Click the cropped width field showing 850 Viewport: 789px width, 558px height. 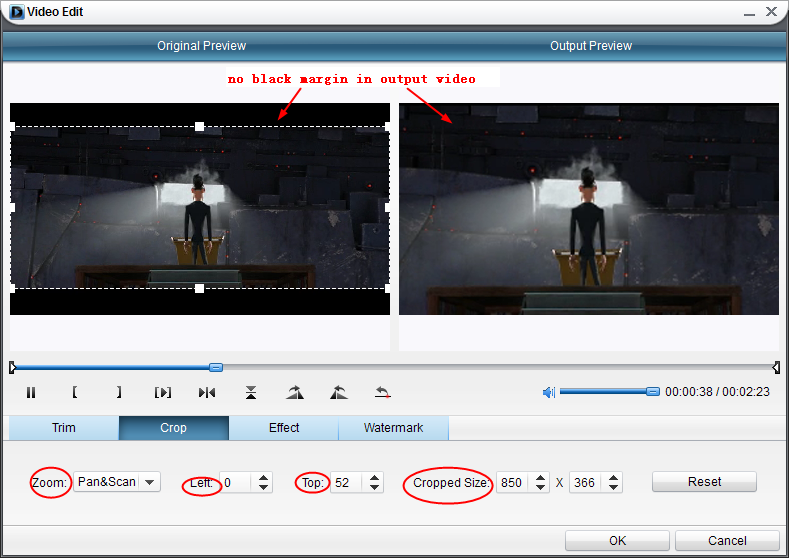point(513,483)
